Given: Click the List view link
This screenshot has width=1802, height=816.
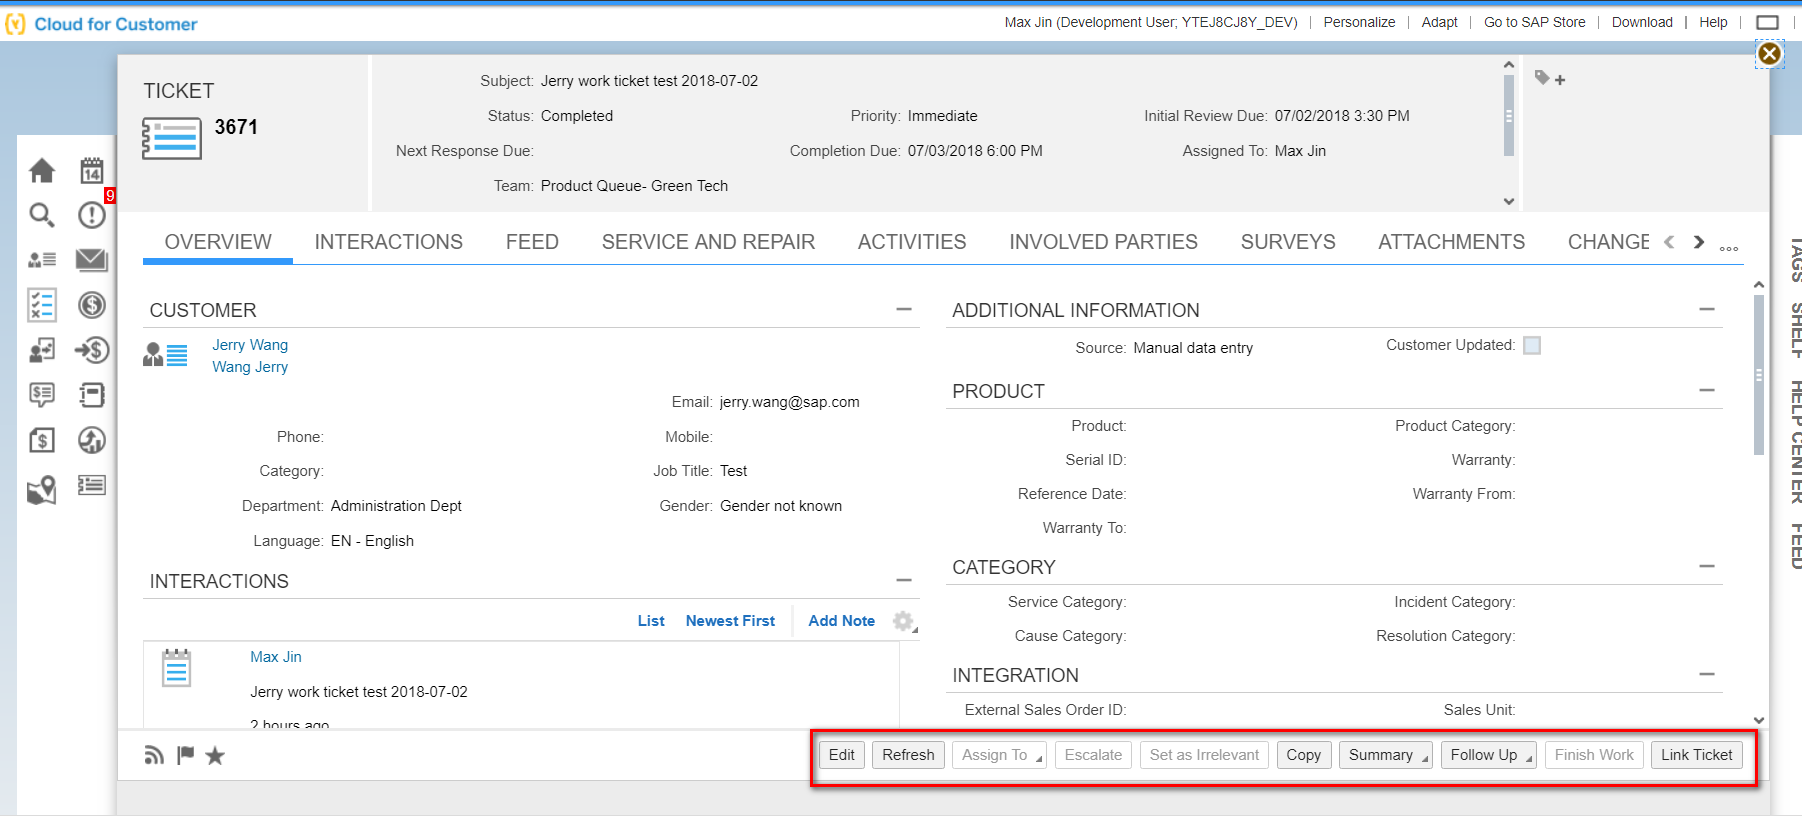Looking at the screenshot, I should coord(651,621).
